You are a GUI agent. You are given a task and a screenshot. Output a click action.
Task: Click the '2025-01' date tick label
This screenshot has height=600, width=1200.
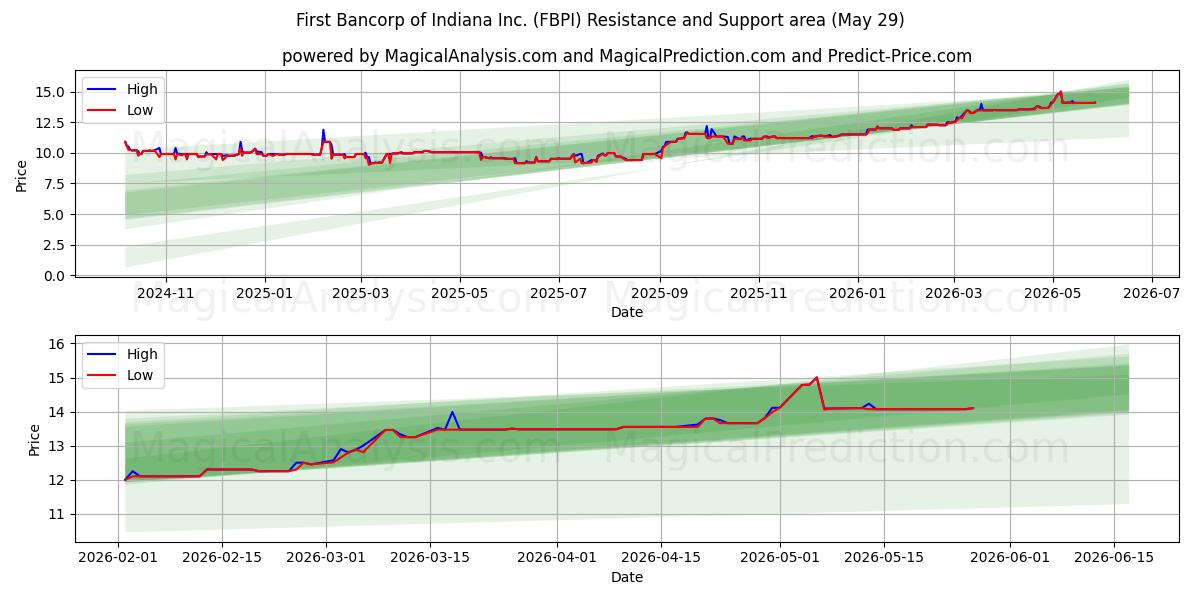pos(265,294)
